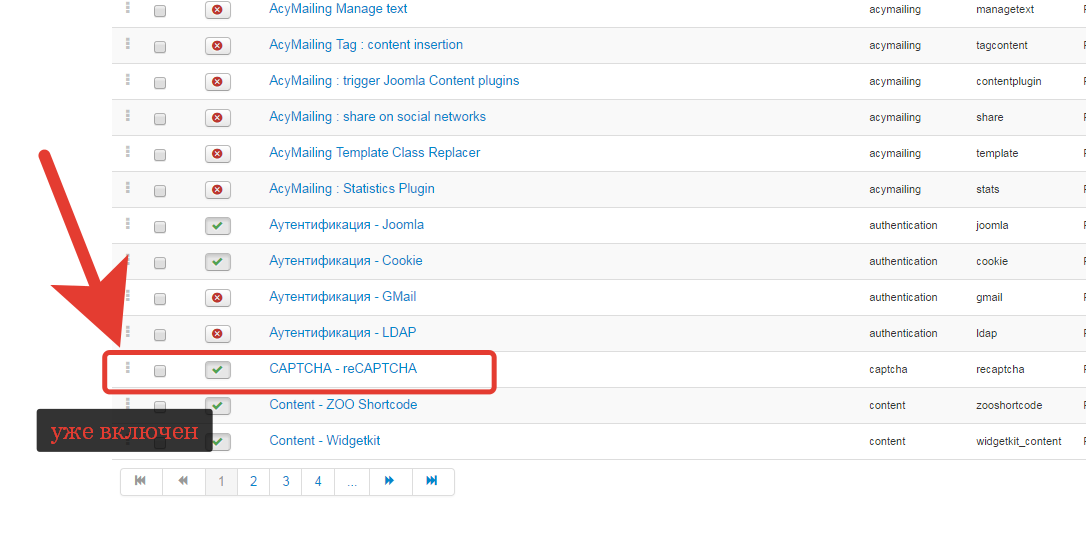Grab drag handle of Аутентификация - Joomla row
The height and width of the screenshot is (539, 1086).
pos(127,223)
